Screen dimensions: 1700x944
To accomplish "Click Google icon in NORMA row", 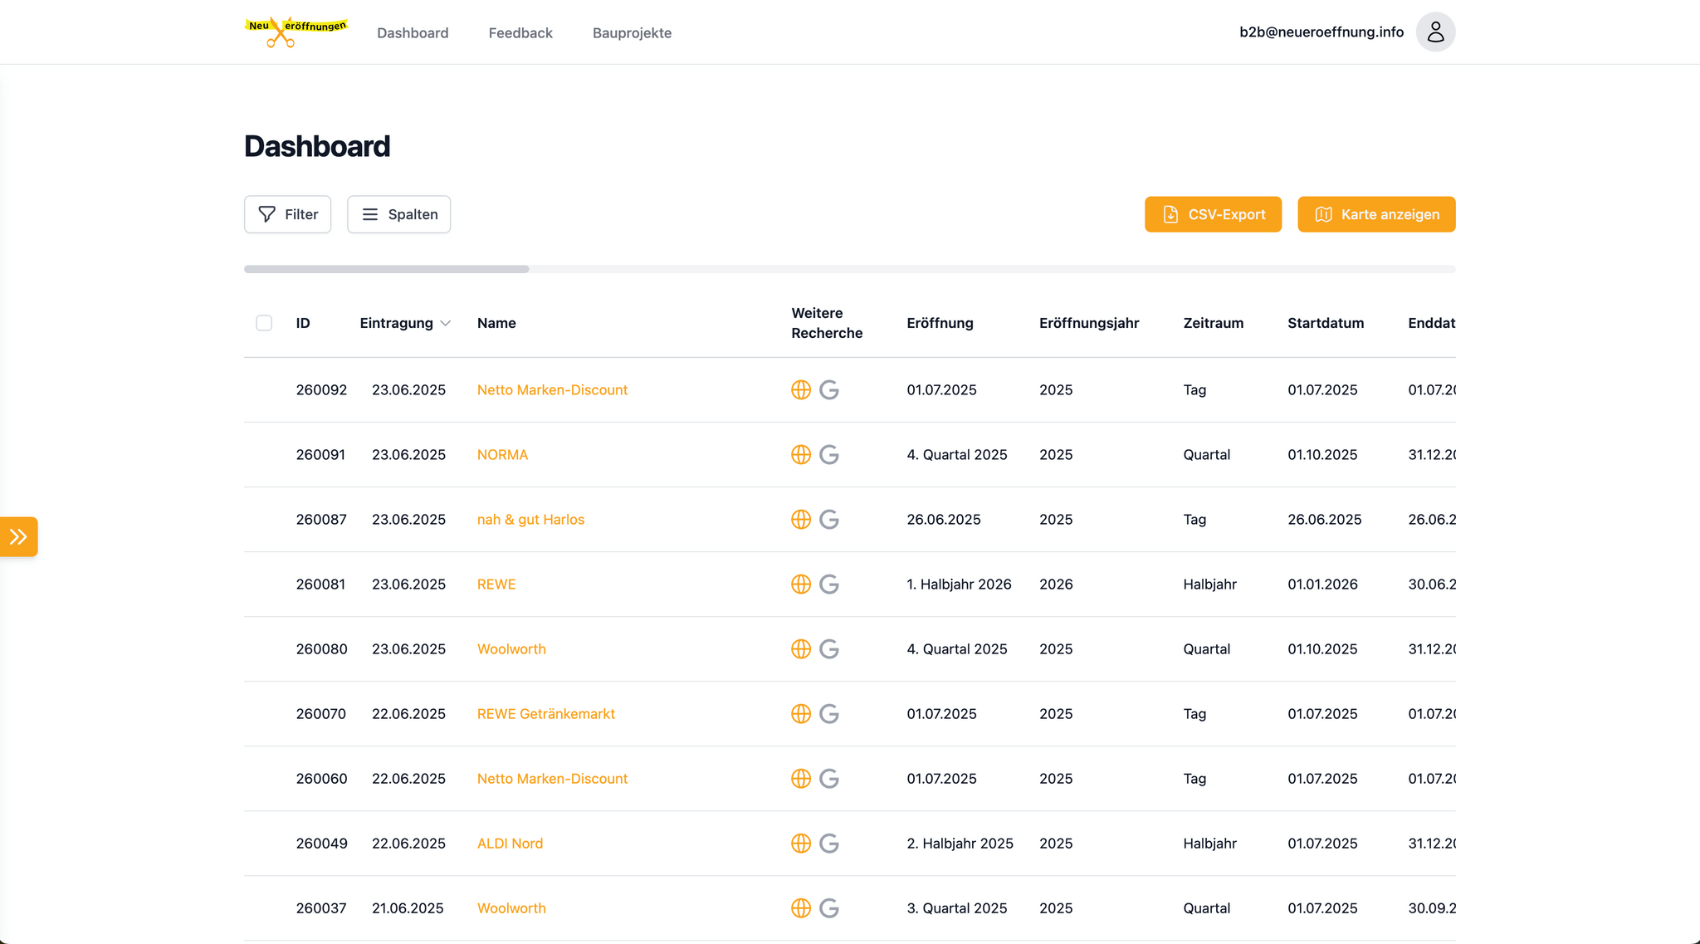I will coord(829,455).
